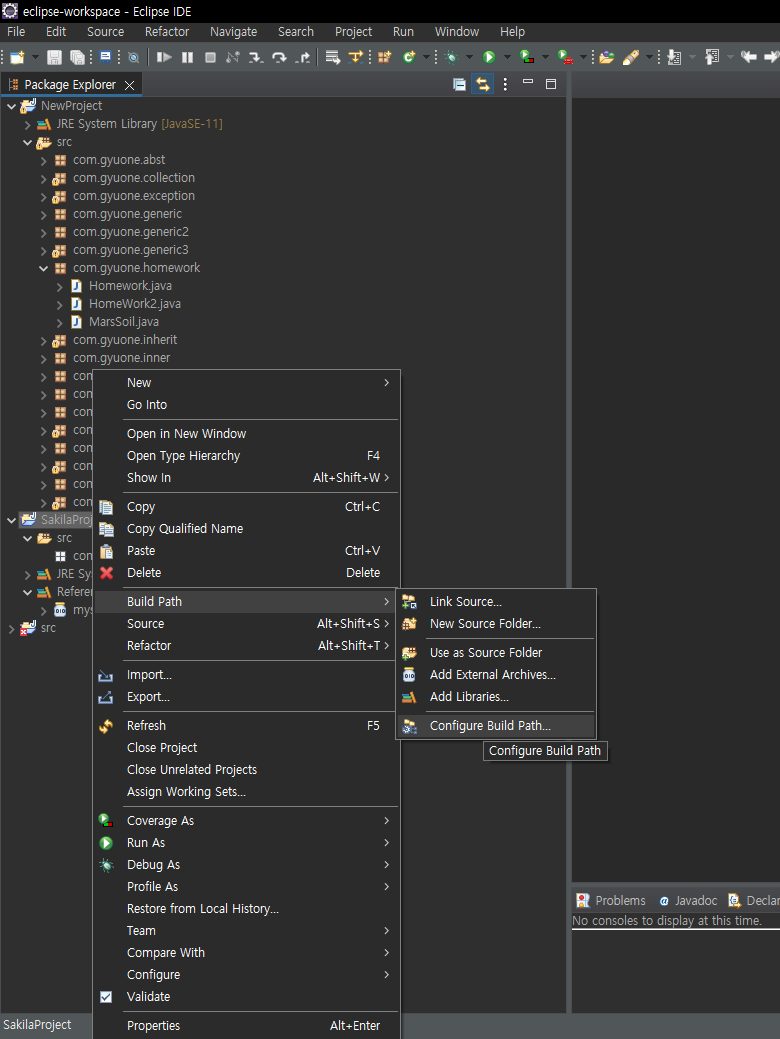Select the com.gyuone.collection package

tap(134, 178)
